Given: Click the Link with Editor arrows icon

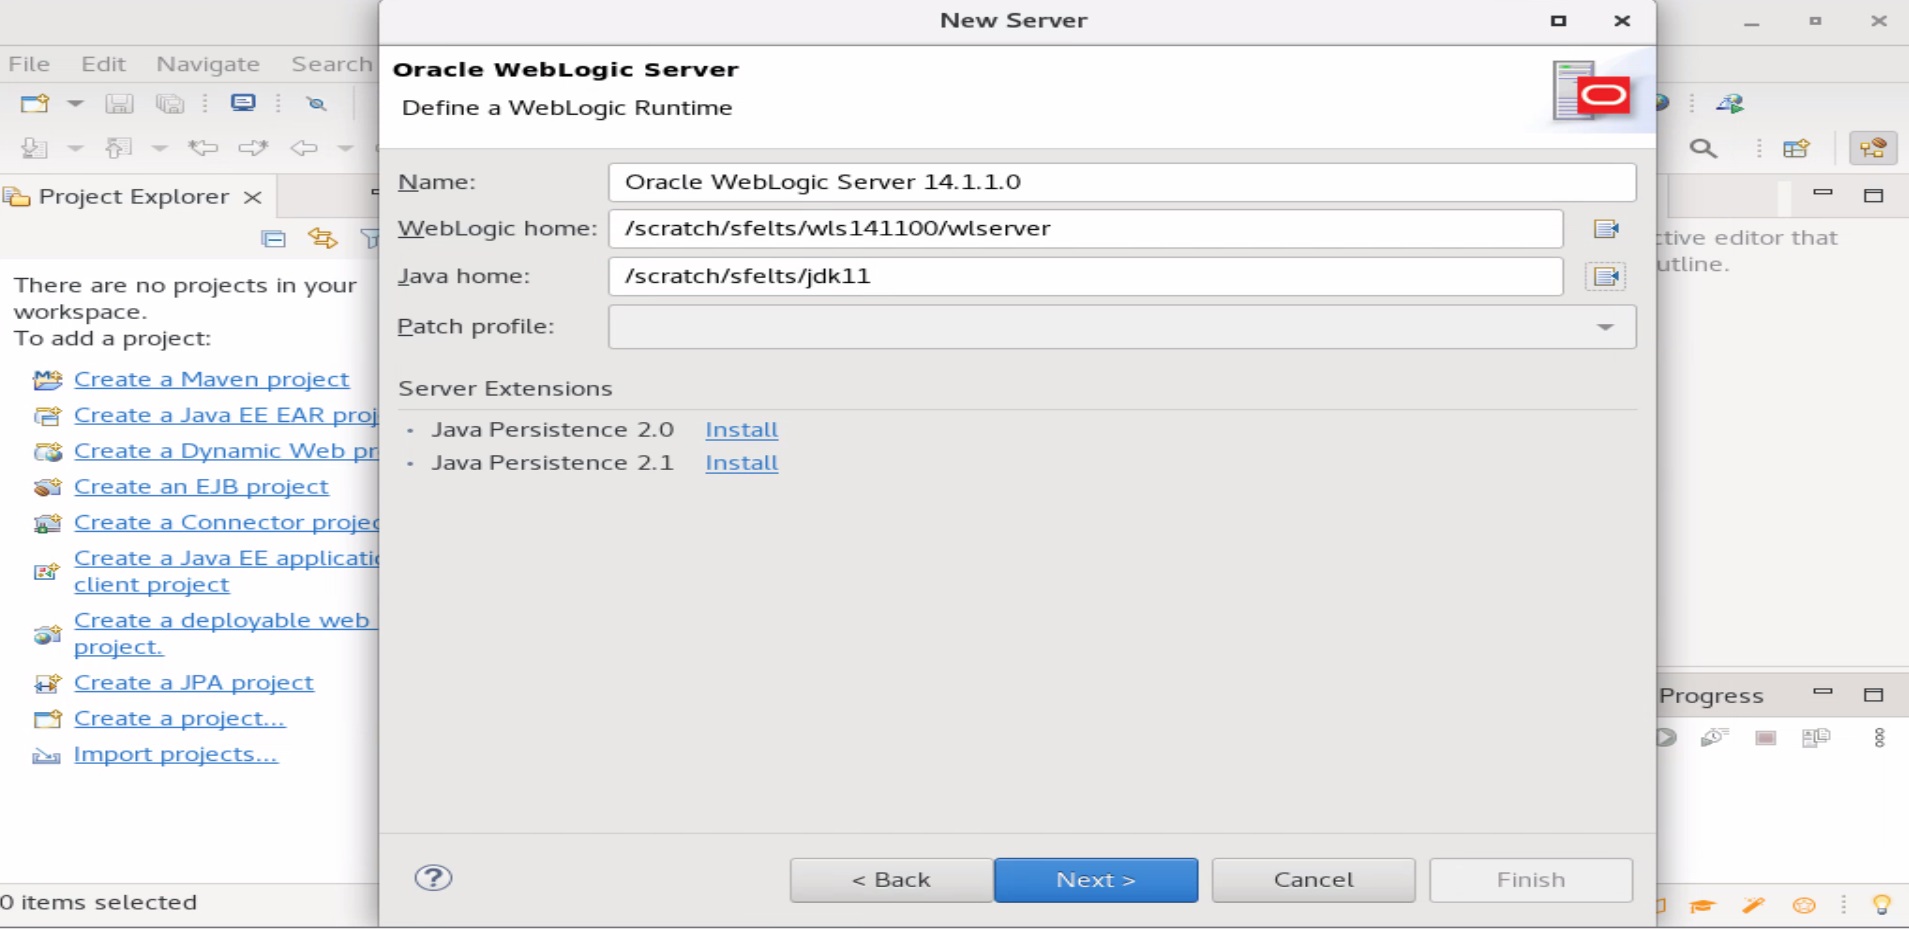Looking at the screenshot, I should pos(322,238).
